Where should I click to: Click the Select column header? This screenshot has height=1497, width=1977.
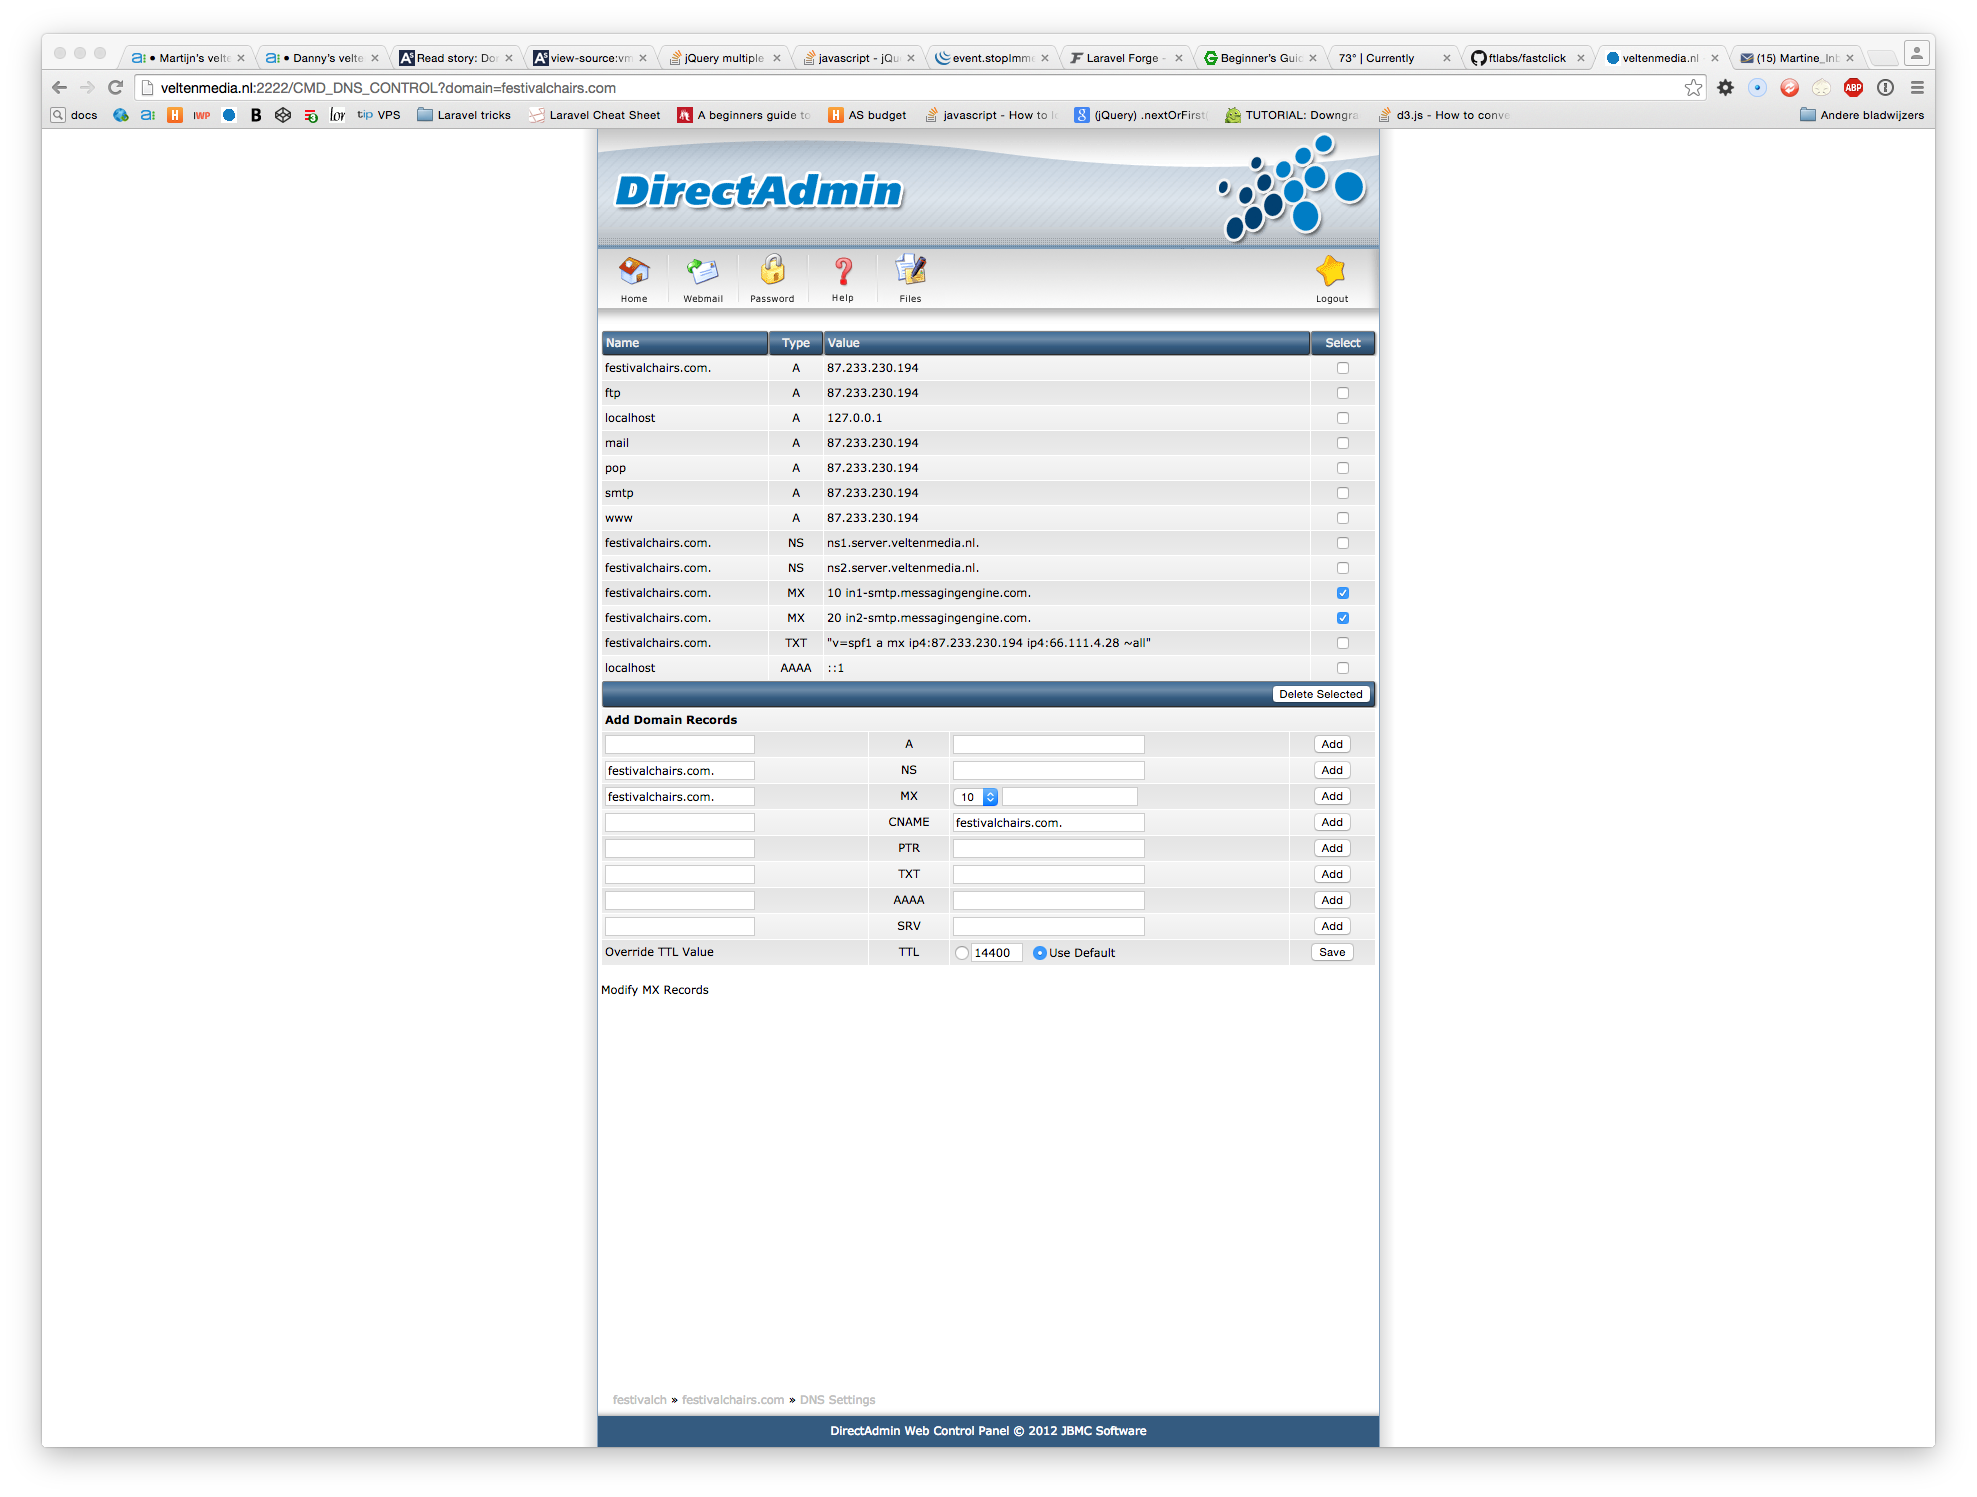pos(1343,343)
